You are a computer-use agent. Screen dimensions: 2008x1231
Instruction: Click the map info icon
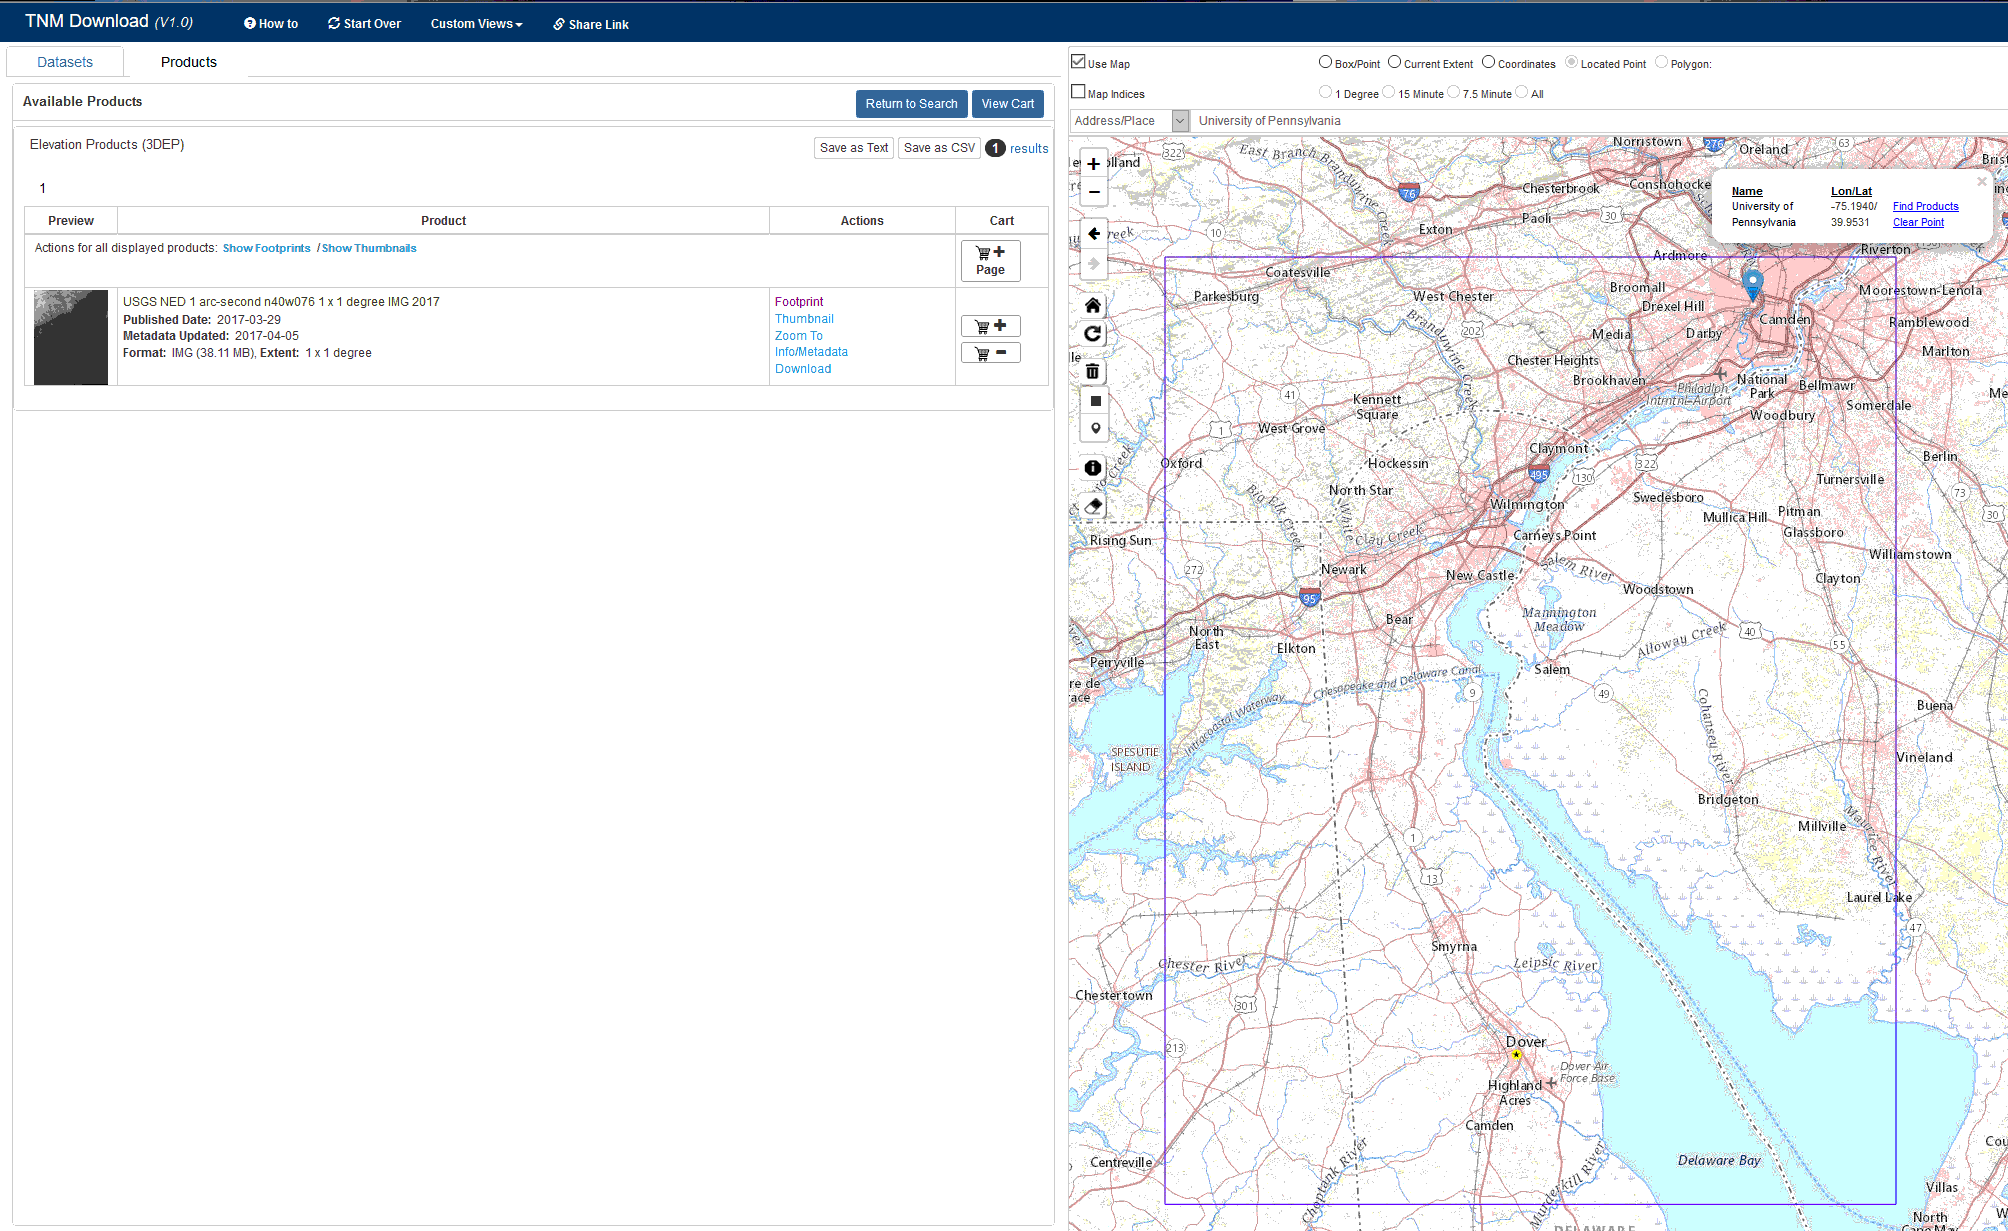point(1093,468)
